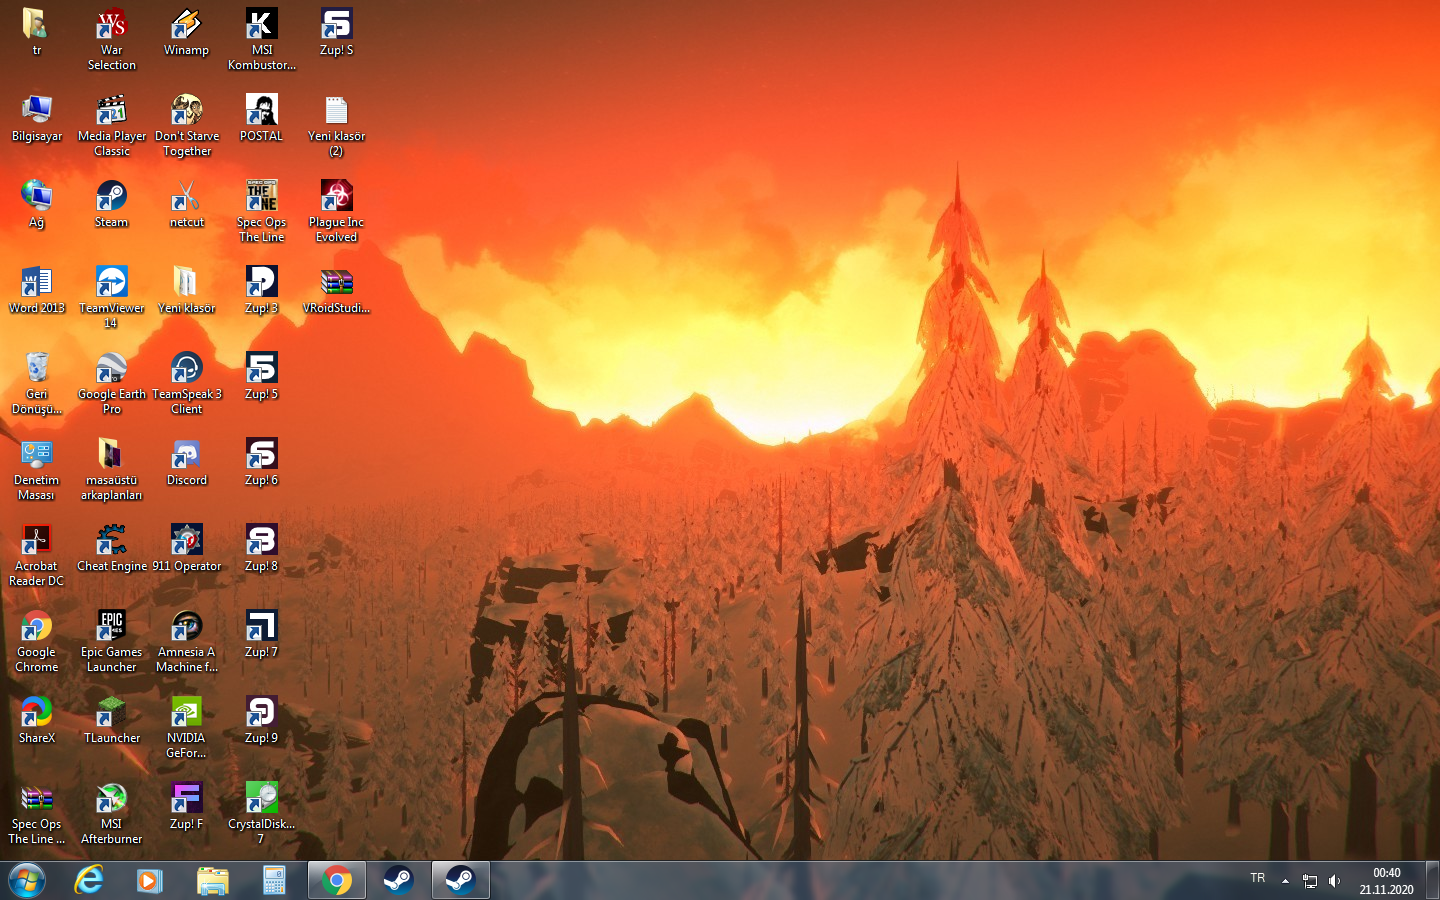Select the MSI Kombustor shortcut
Screen dimensions: 1440x900
[x=262, y=40]
